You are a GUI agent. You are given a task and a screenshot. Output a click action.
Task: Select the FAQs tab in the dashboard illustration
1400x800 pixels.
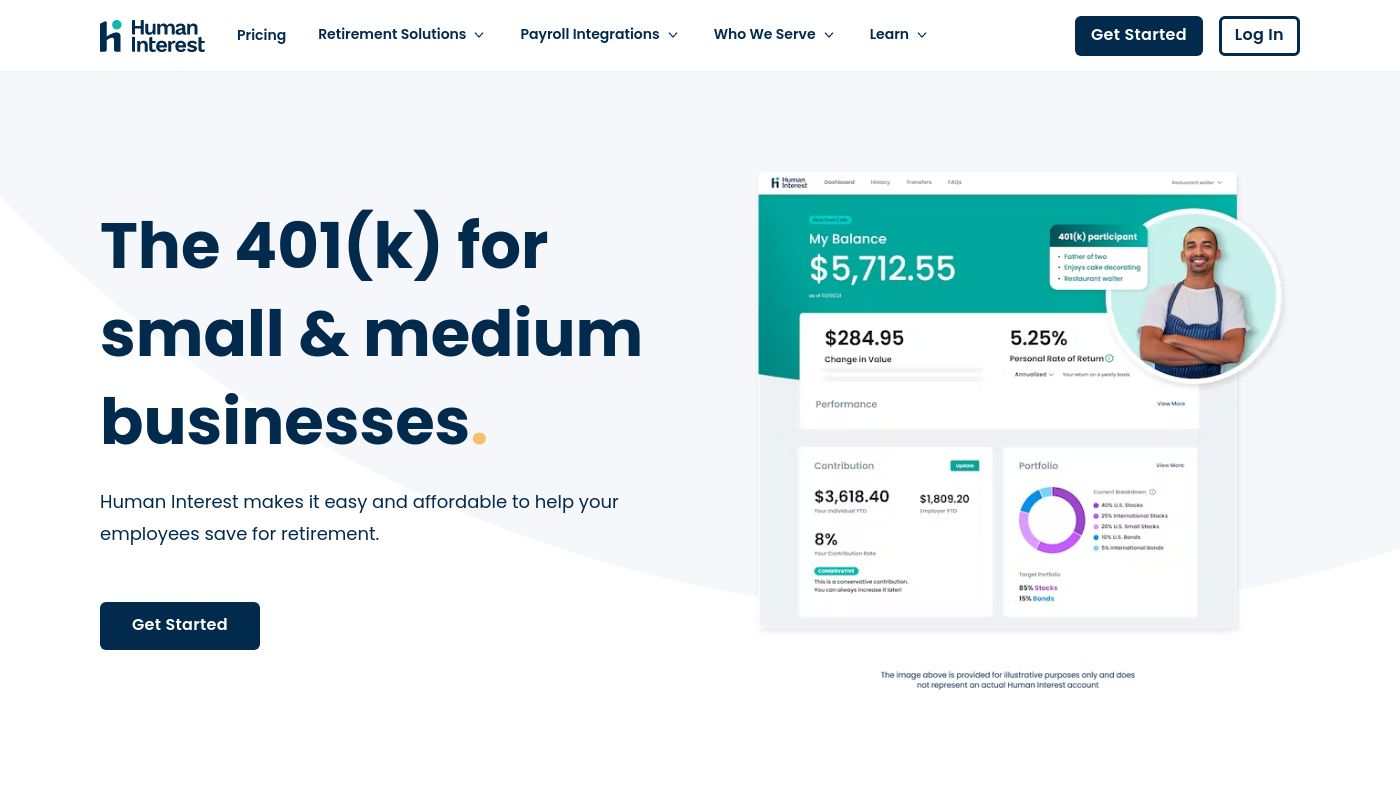pyautogui.click(x=955, y=182)
